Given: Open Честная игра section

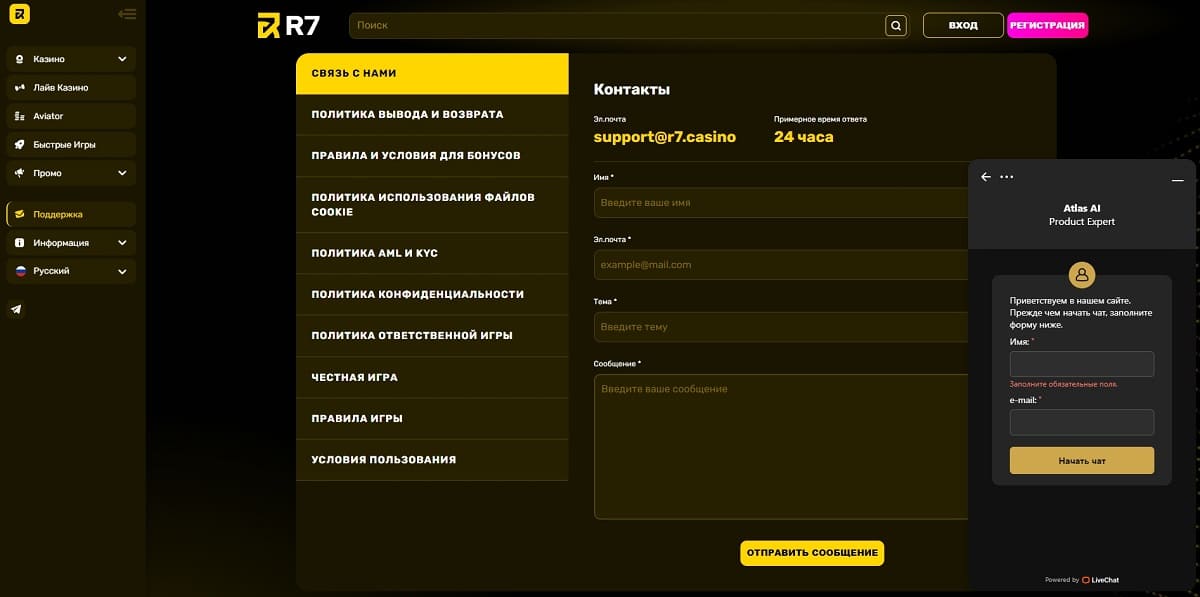Looking at the screenshot, I should click(x=432, y=377).
